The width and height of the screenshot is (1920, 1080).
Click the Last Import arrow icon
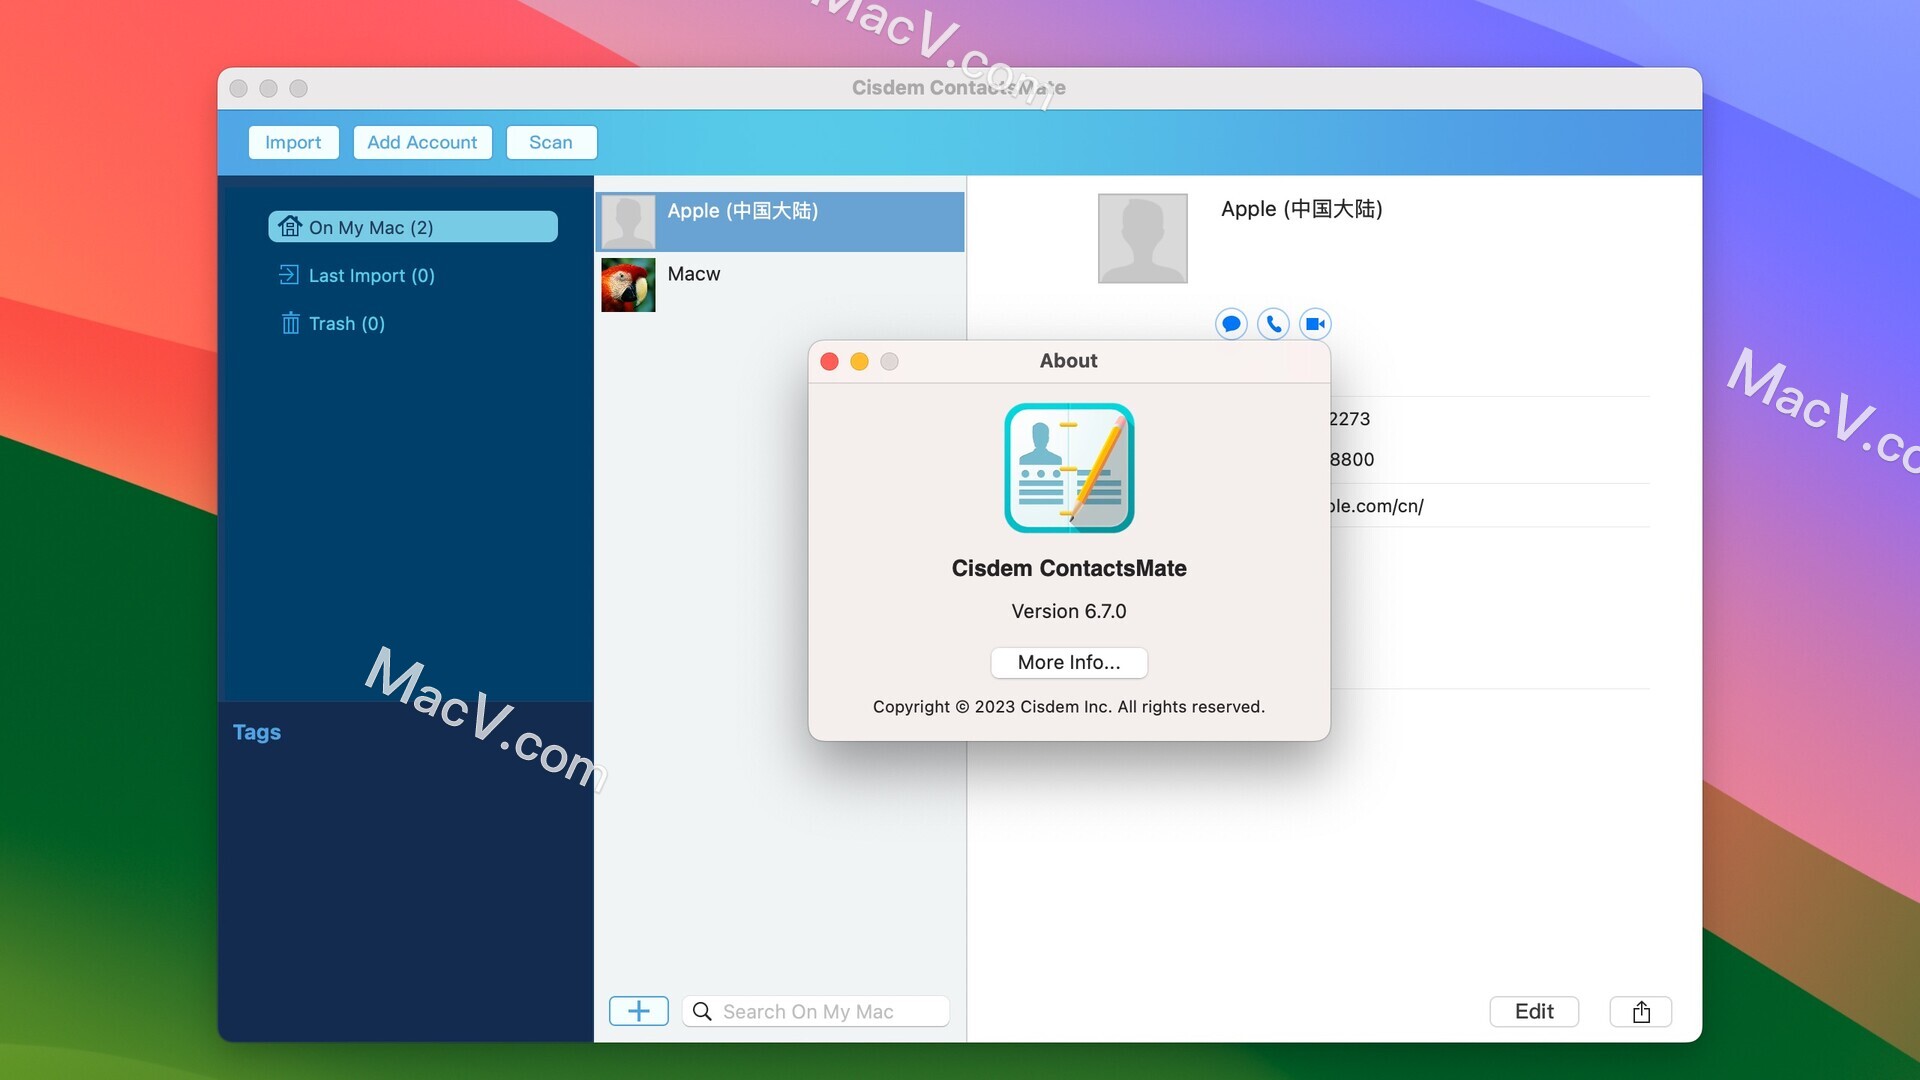point(289,274)
